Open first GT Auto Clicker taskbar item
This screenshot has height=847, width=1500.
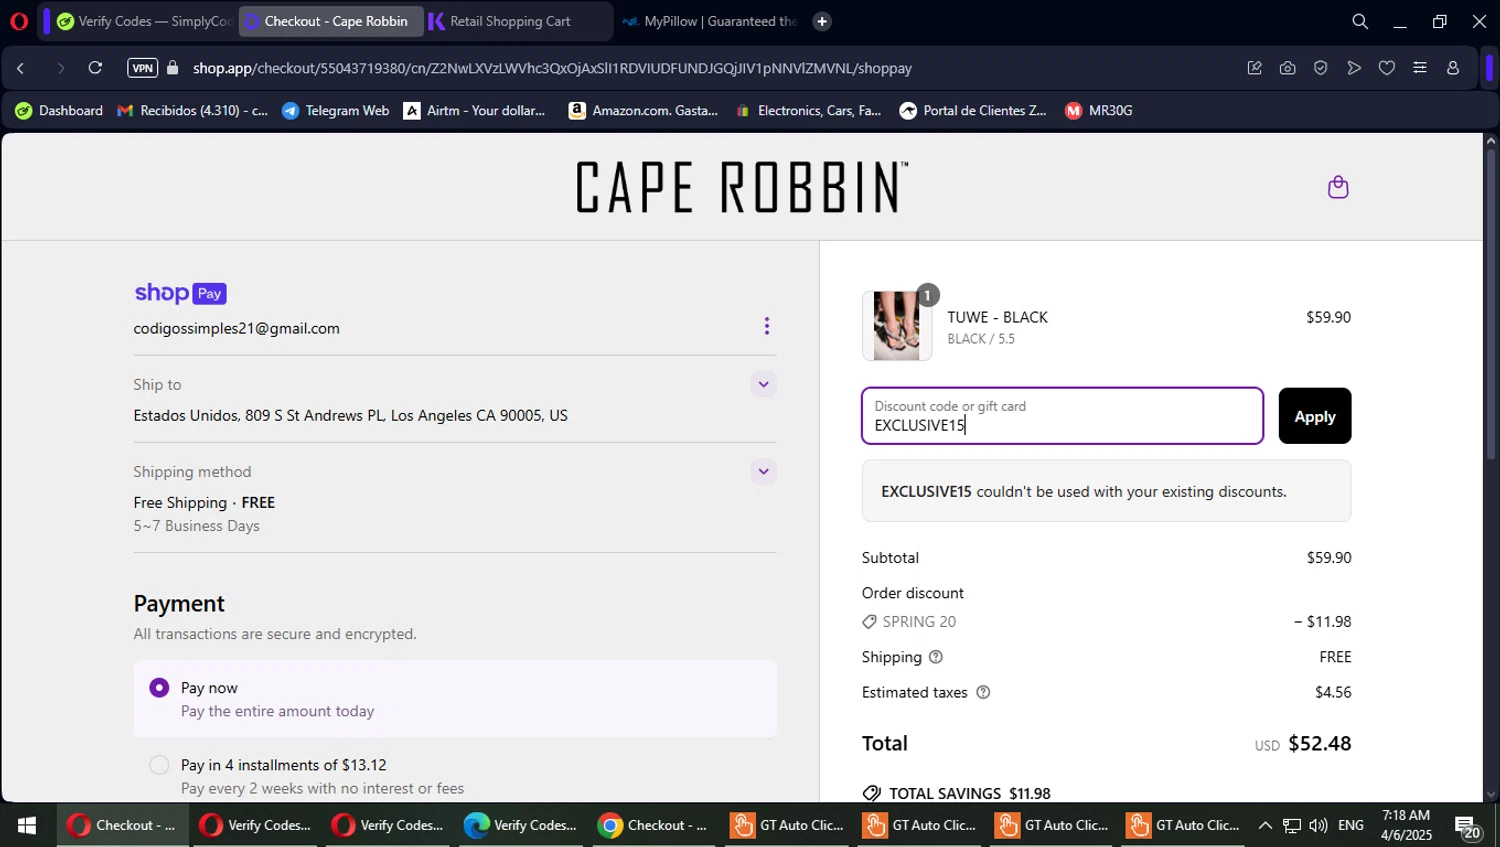(x=786, y=825)
